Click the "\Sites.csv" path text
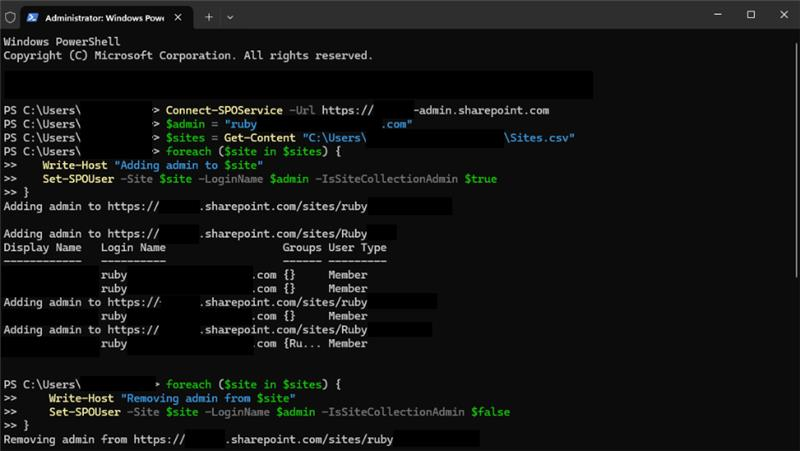Image resolution: width=800 pixels, height=451 pixels. (539, 138)
